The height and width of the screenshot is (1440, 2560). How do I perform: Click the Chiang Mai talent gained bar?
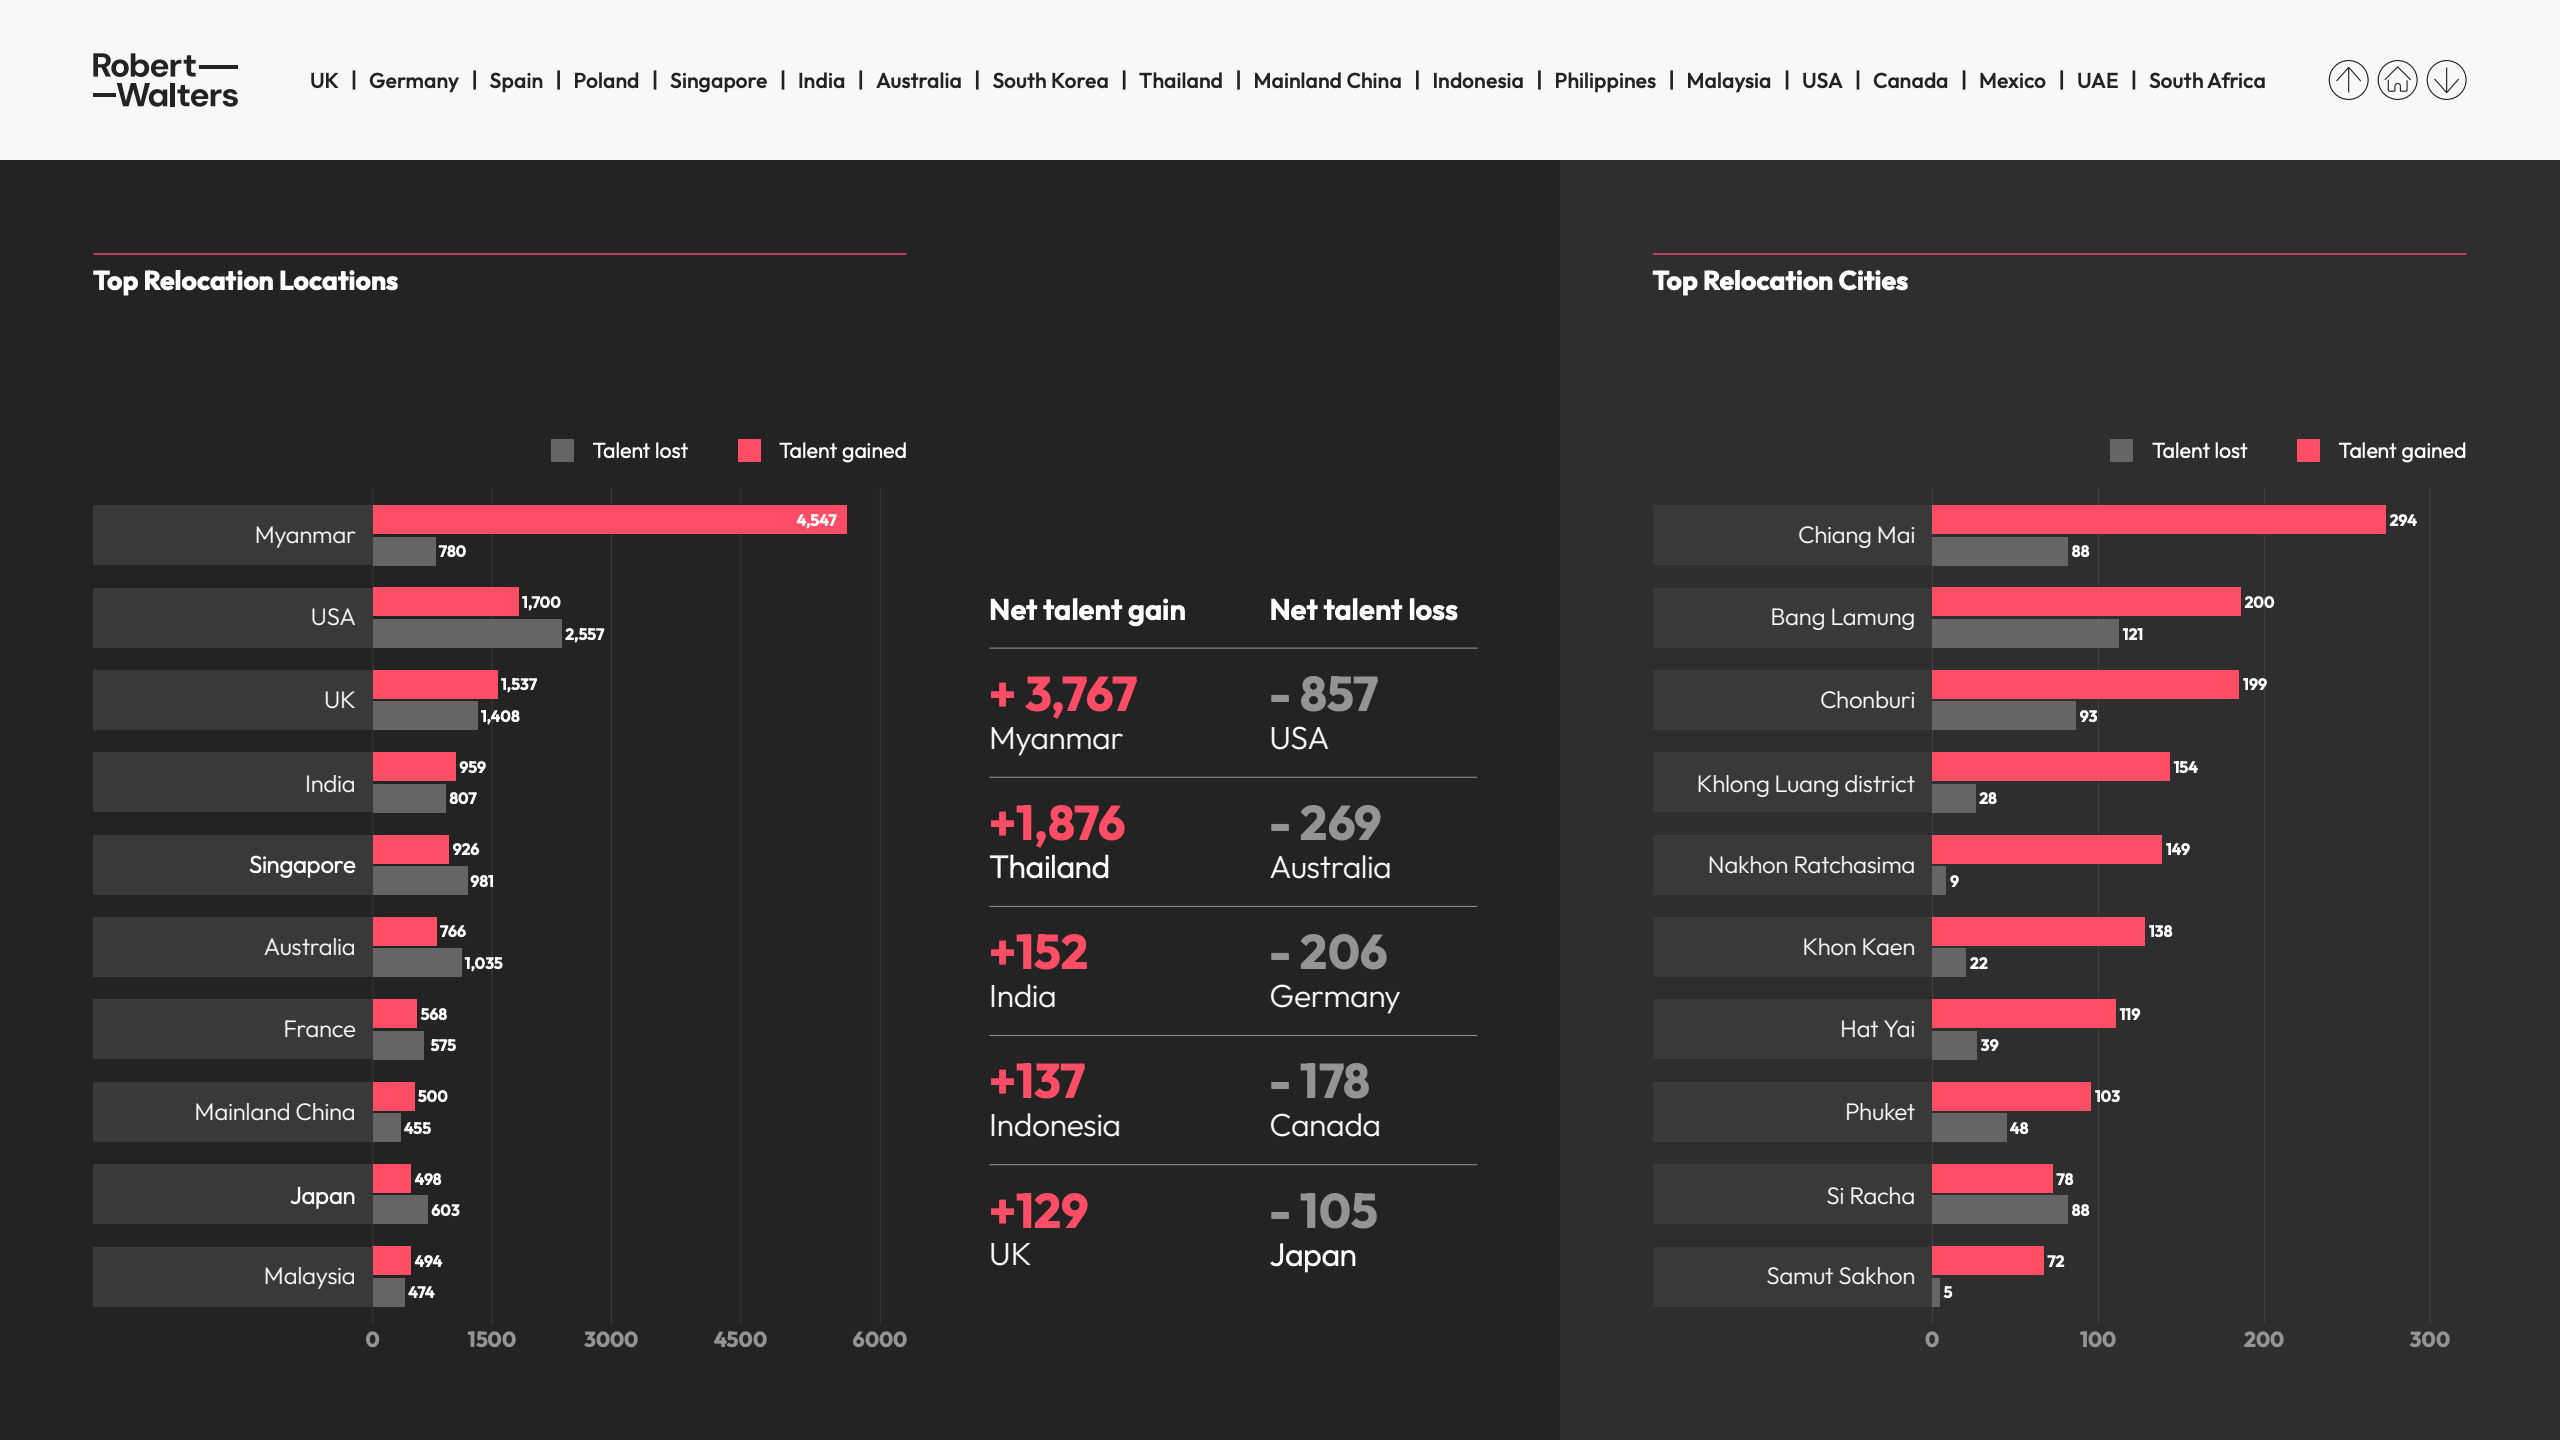coord(2158,520)
